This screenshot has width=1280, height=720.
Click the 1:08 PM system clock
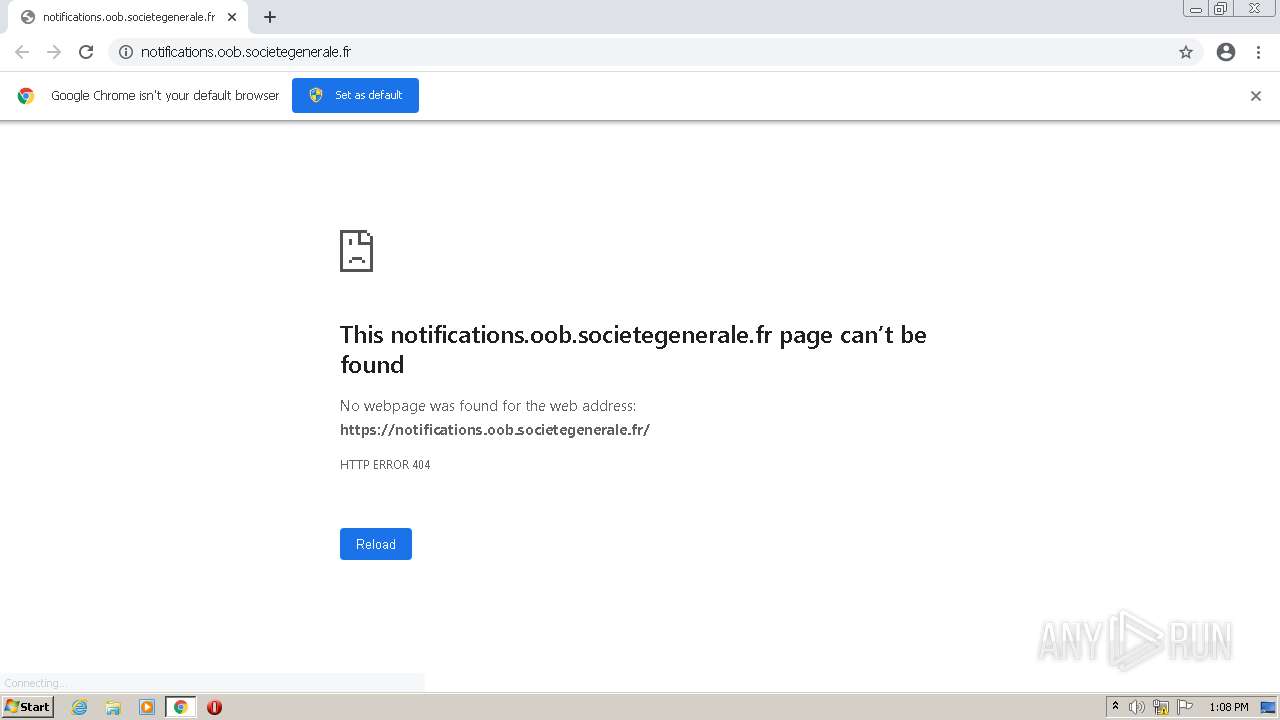coord(1229,707)
